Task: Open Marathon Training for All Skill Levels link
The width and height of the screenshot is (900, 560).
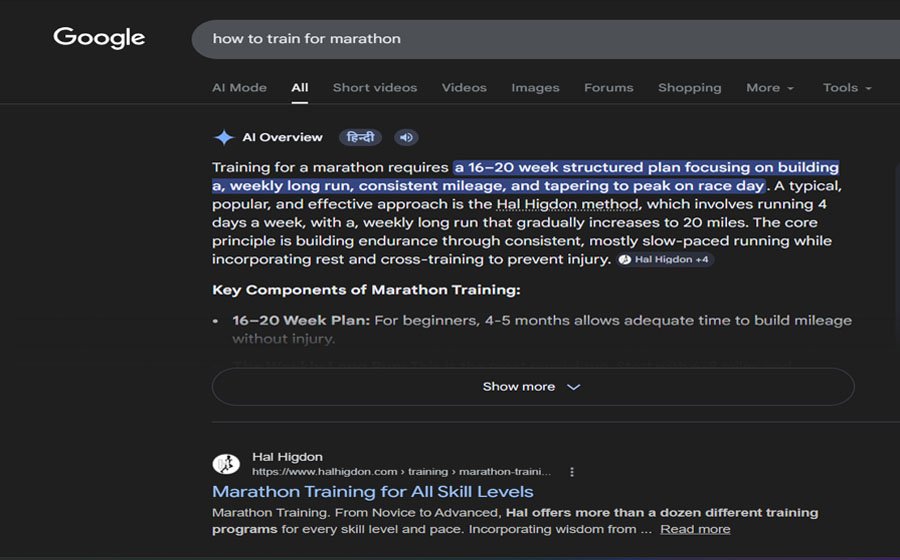Action: tap(372, 492)
